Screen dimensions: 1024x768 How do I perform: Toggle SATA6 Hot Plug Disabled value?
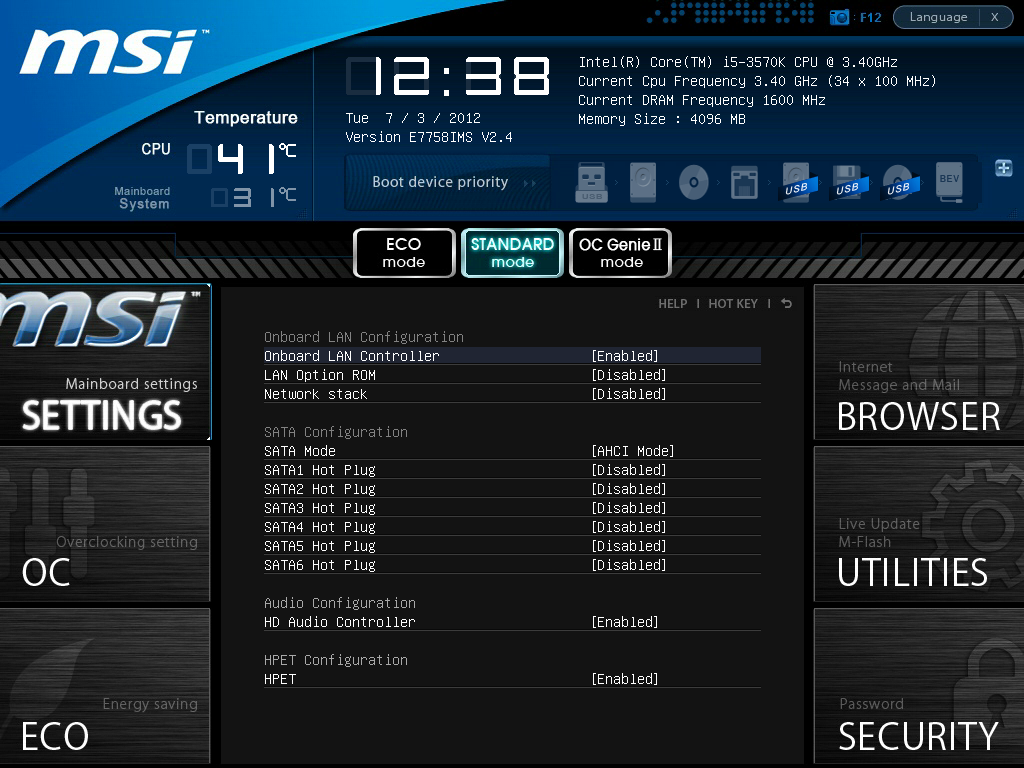(x=628, y=564)
